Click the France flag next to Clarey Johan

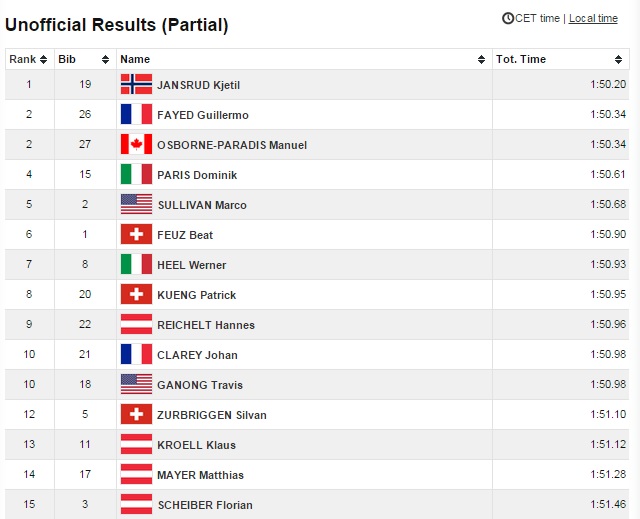point(136,354)
